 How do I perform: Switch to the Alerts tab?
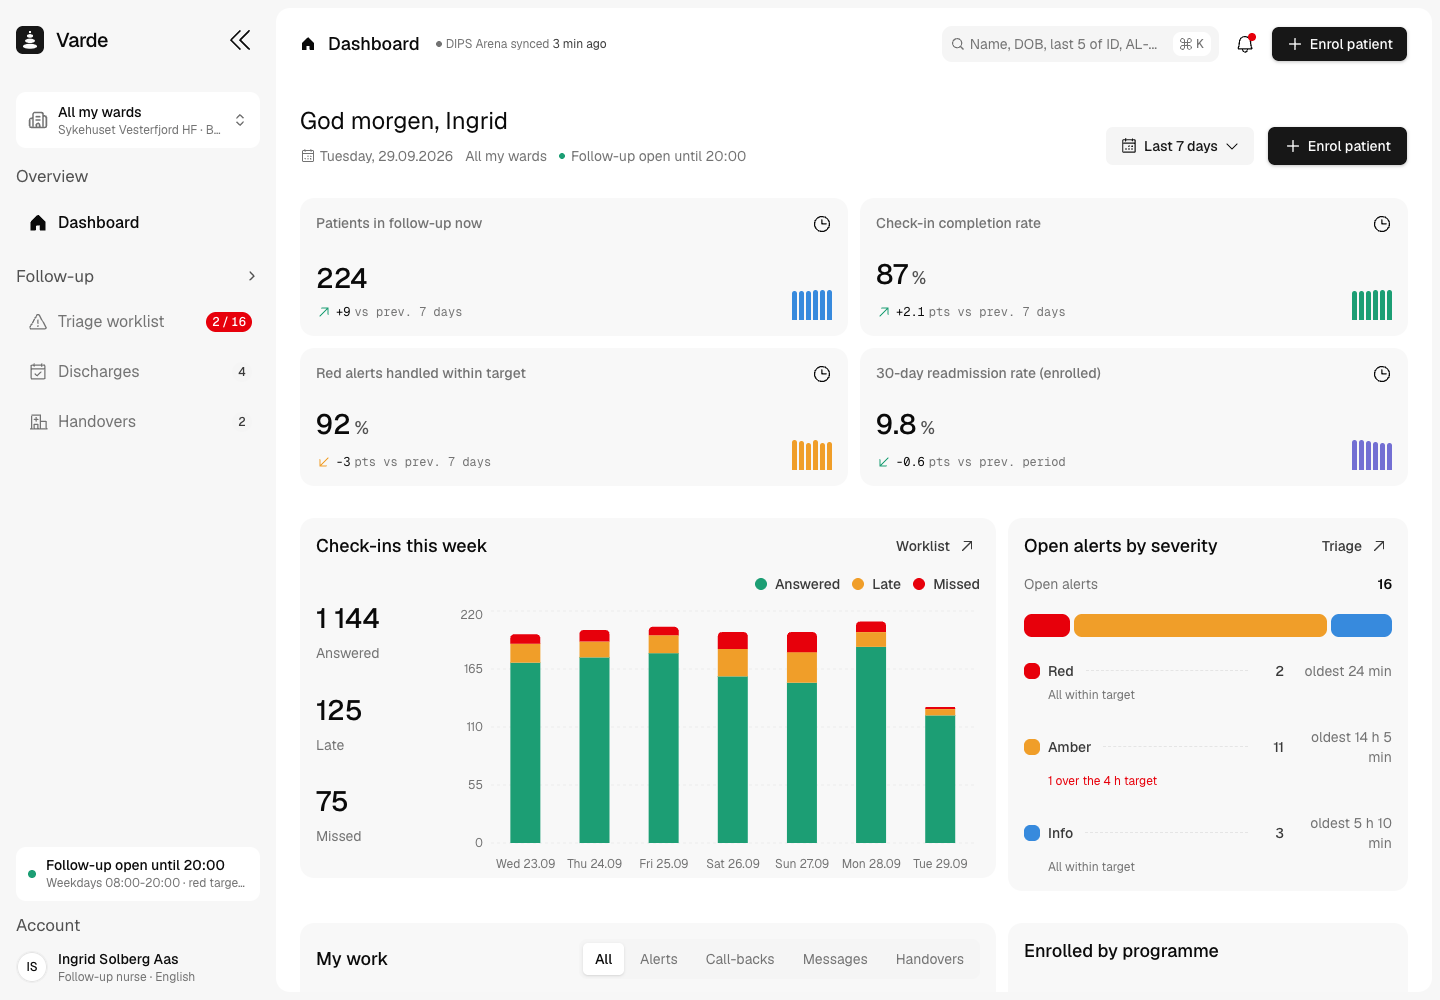tap(659, 959)
